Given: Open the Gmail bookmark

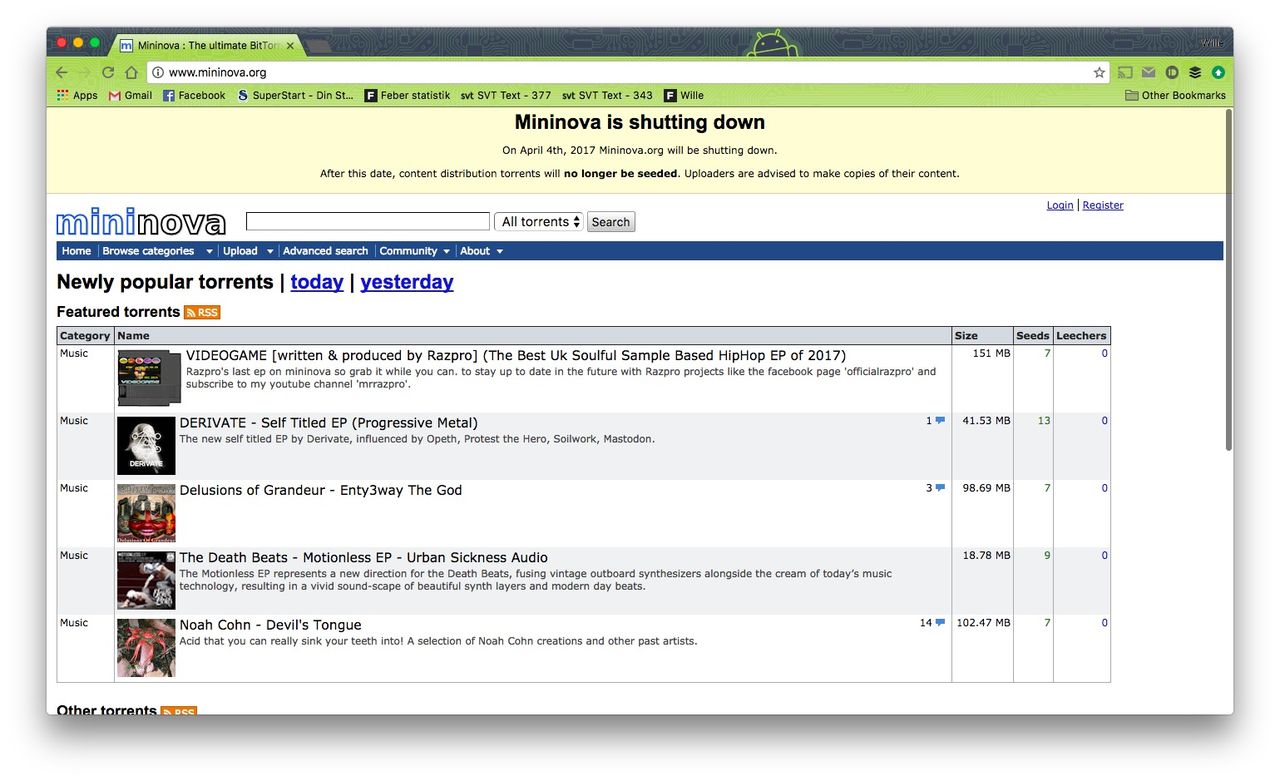Looking at the screenshot, I should point(130,95).
